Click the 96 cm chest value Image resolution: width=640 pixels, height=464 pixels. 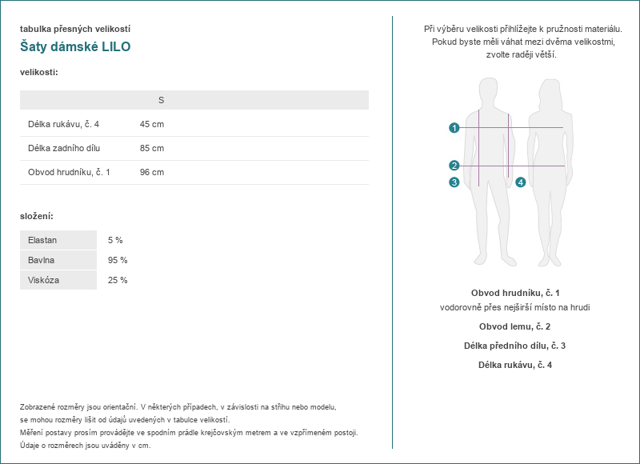click(x=152, y=172)
